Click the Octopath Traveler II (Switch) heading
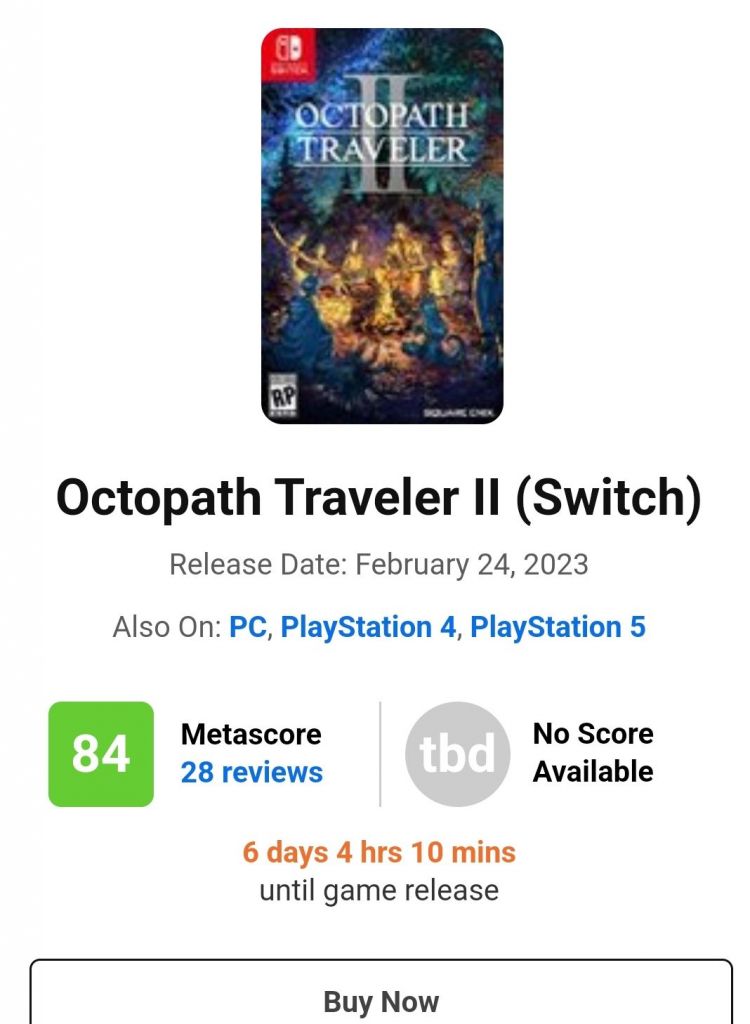Viewport: 750px width, 1024px height. pyautogui.click(x=378, y=498)
